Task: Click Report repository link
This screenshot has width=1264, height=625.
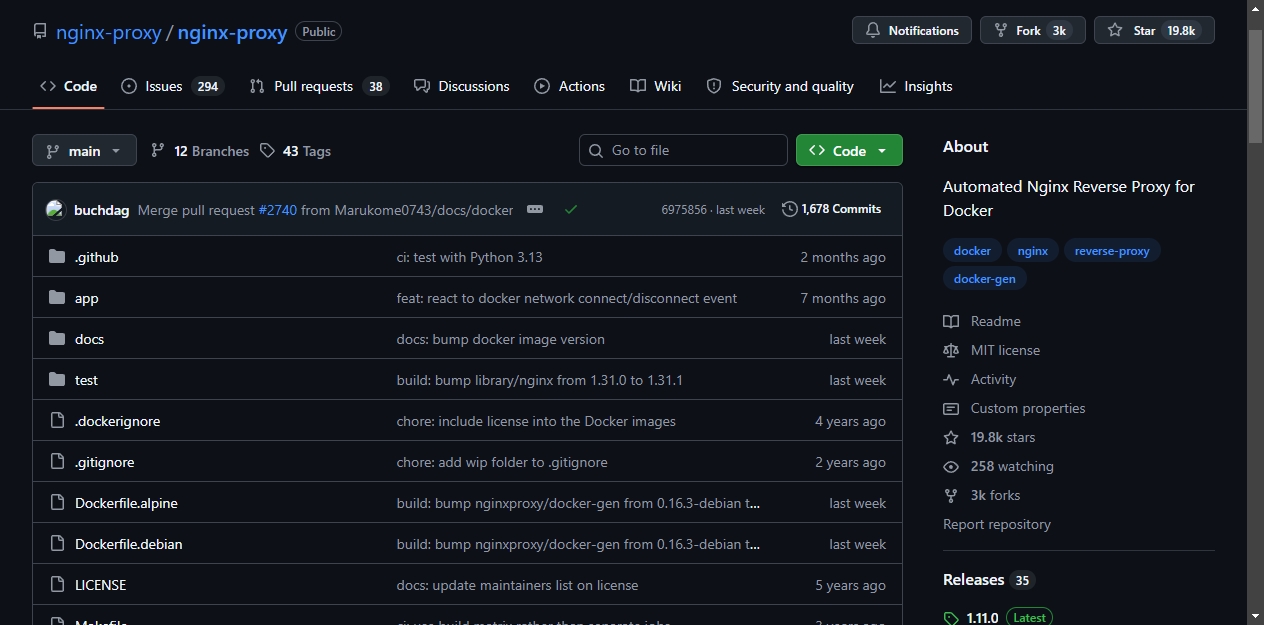Action: [997, 524]
